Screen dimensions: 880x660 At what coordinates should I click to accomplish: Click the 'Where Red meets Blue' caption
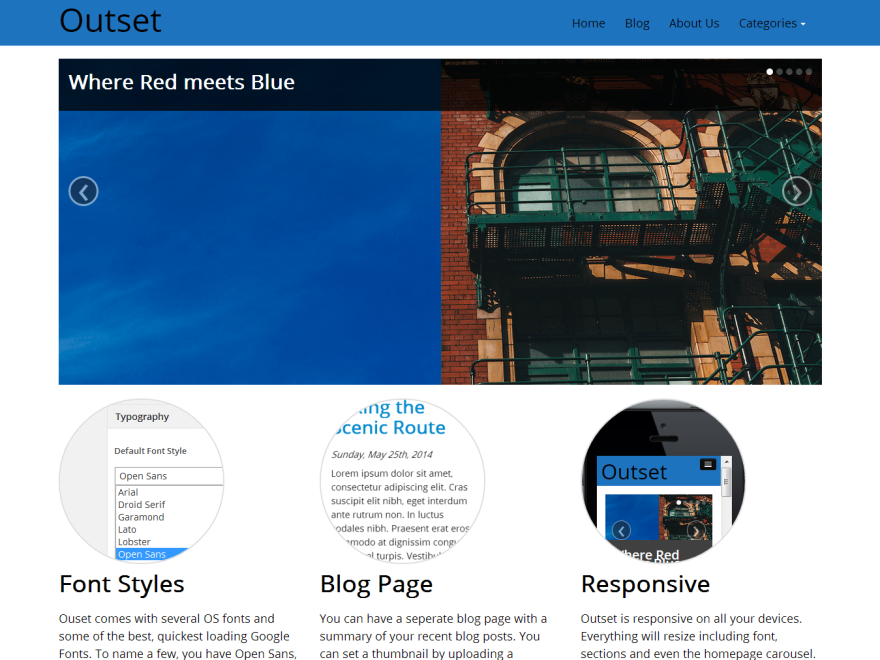click(x=181, y=82)
